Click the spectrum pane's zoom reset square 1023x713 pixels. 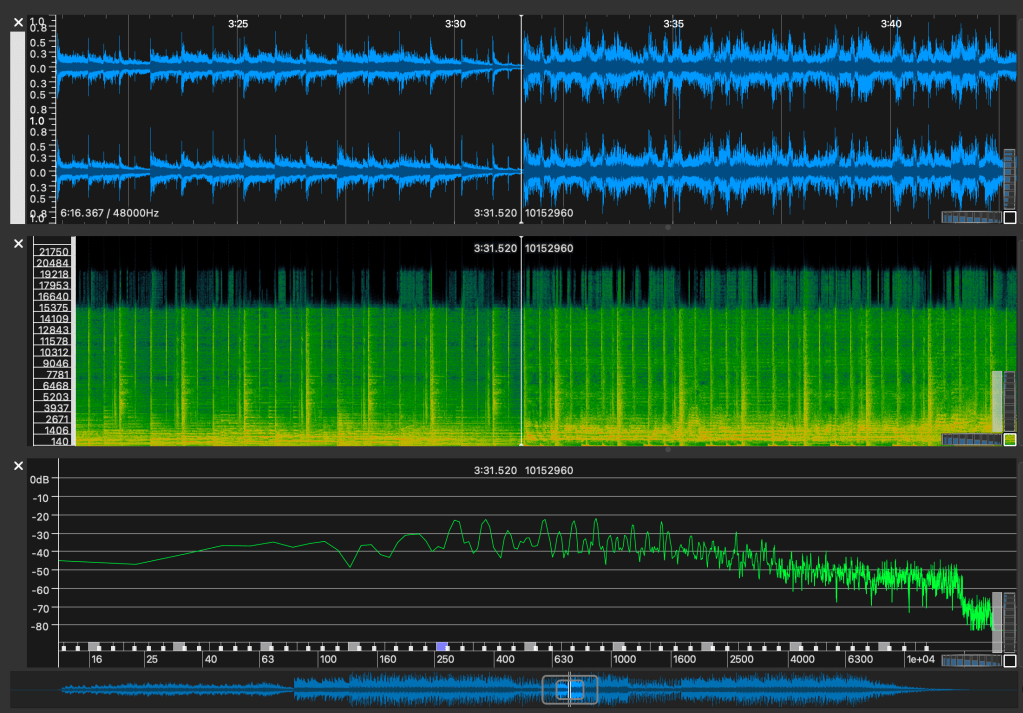[1009, 661]
